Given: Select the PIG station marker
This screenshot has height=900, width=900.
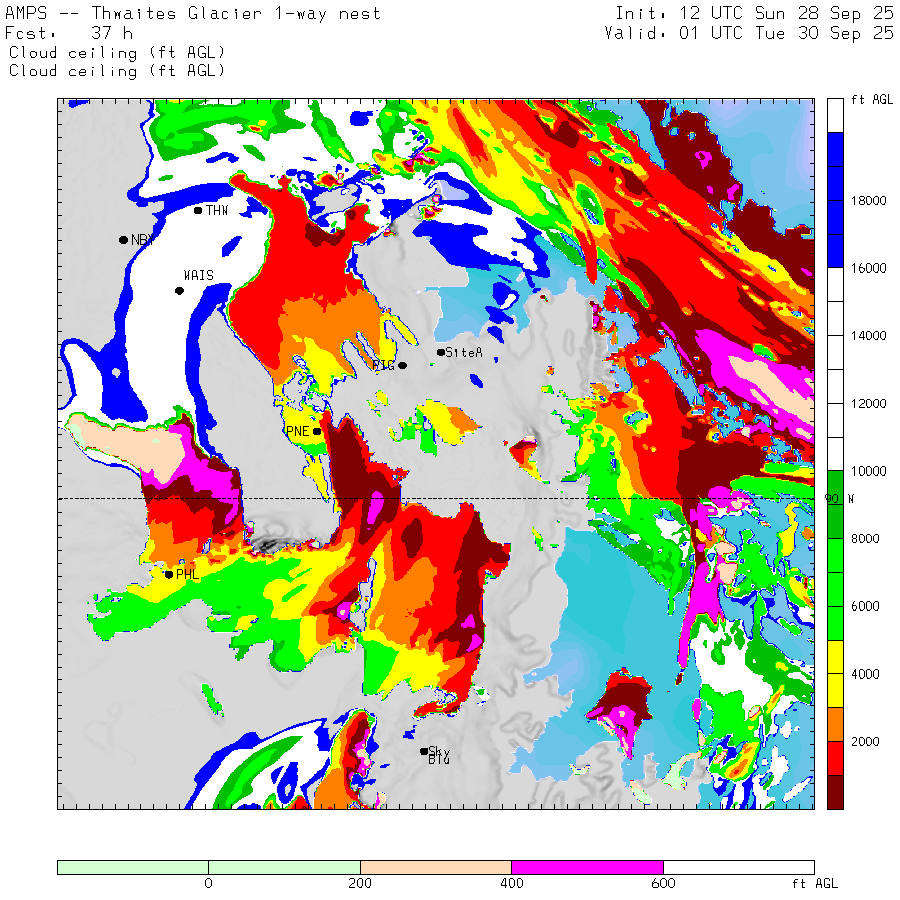Looking at the screenshot, I should click(x=402, y=365).
